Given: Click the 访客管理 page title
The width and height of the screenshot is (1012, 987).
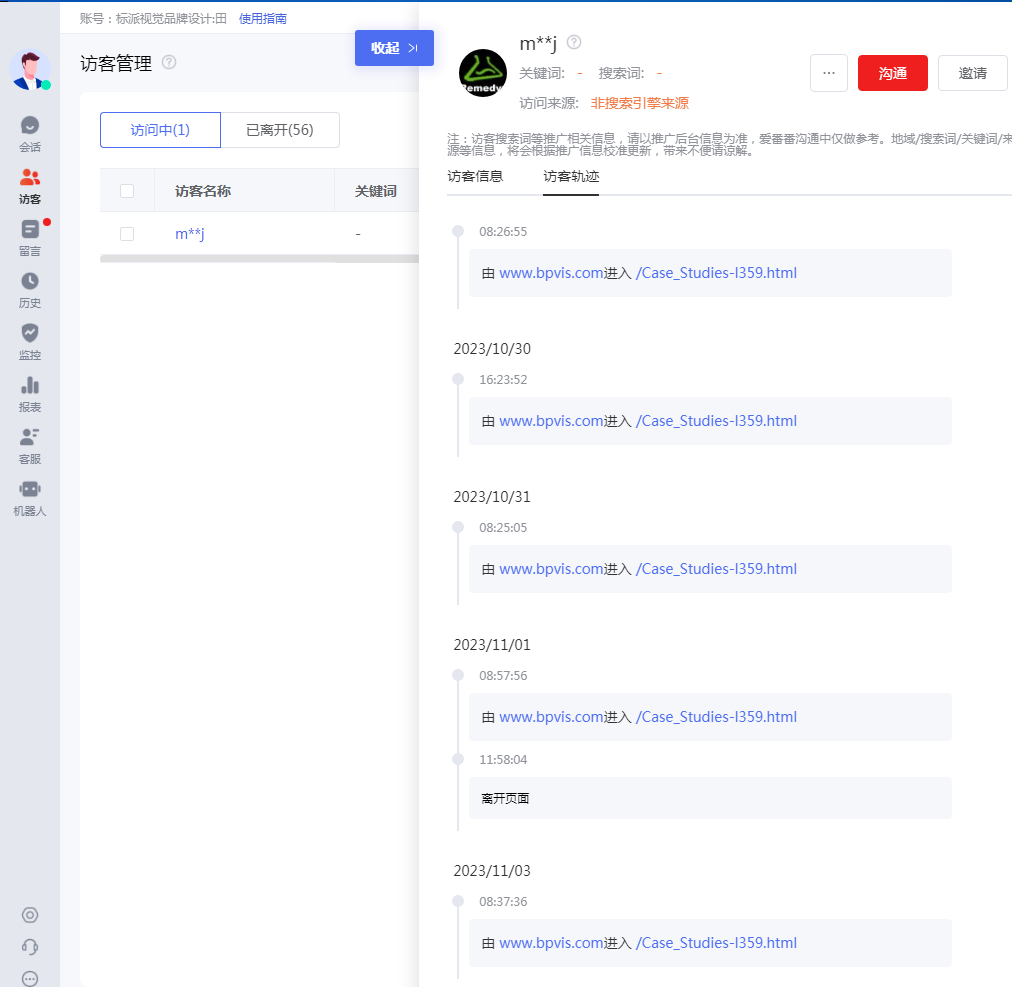Looking at the screenshot, I should point(116,63).
